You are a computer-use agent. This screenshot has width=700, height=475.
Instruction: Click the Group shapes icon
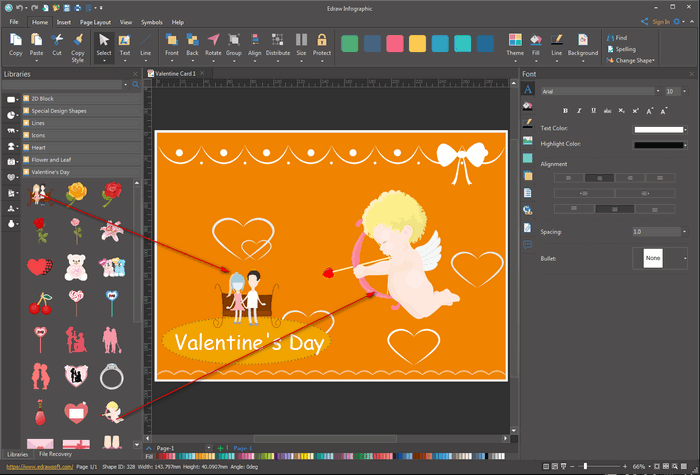coord(234,40)
